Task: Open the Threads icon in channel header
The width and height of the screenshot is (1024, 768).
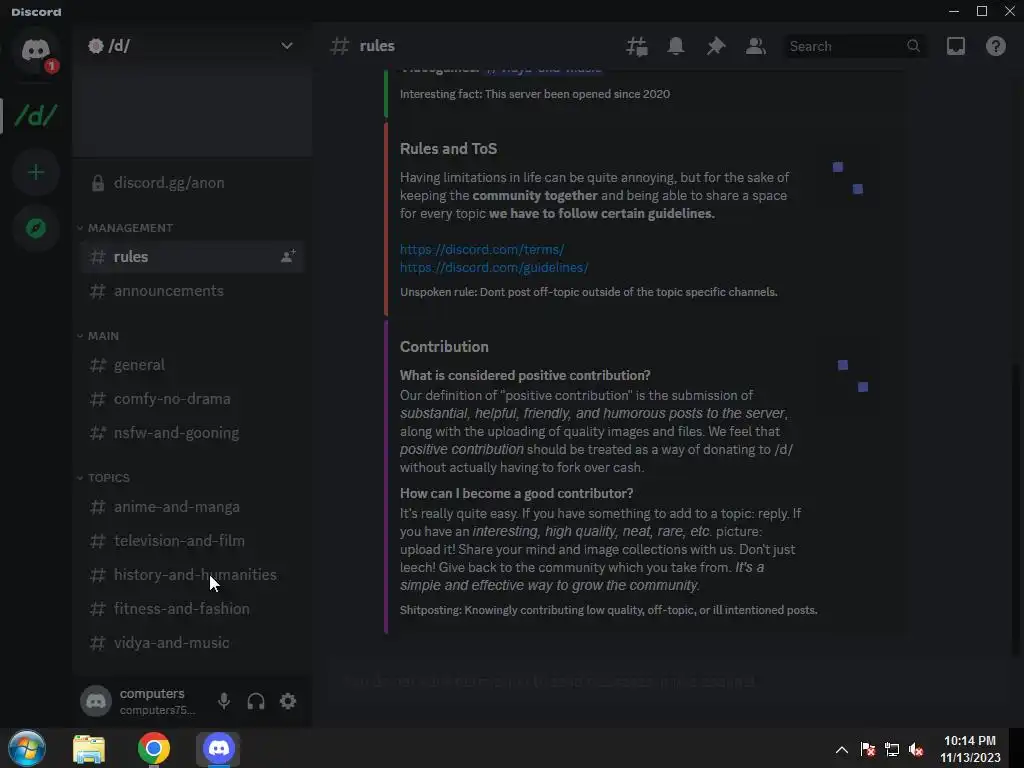Action: (637, 46)
